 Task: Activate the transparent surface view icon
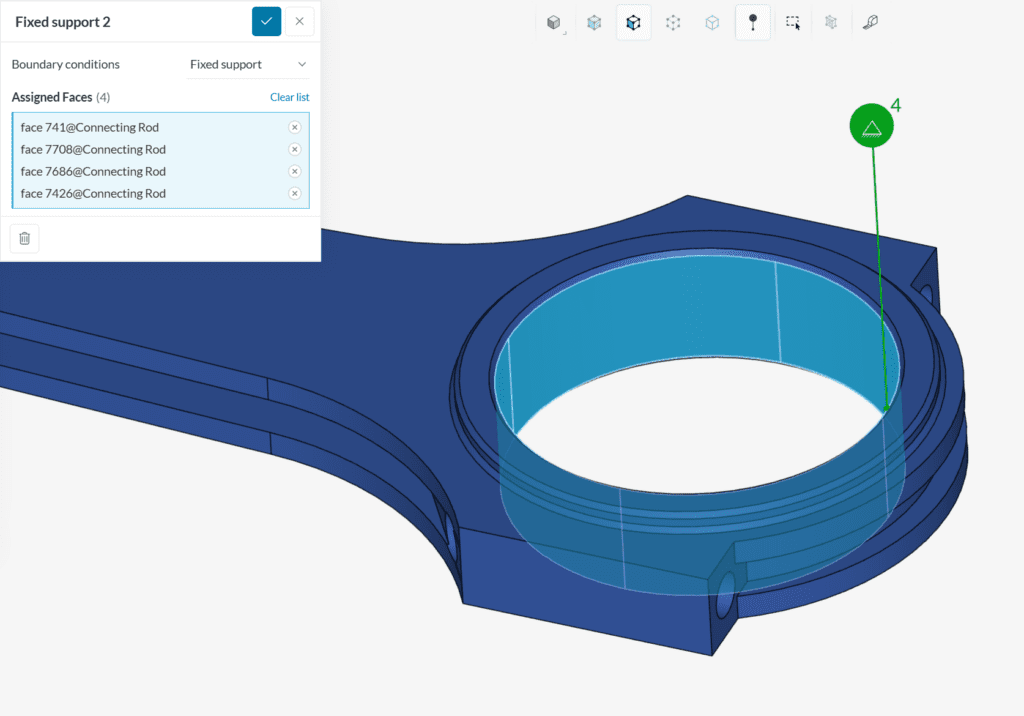(x=594, y=22)
